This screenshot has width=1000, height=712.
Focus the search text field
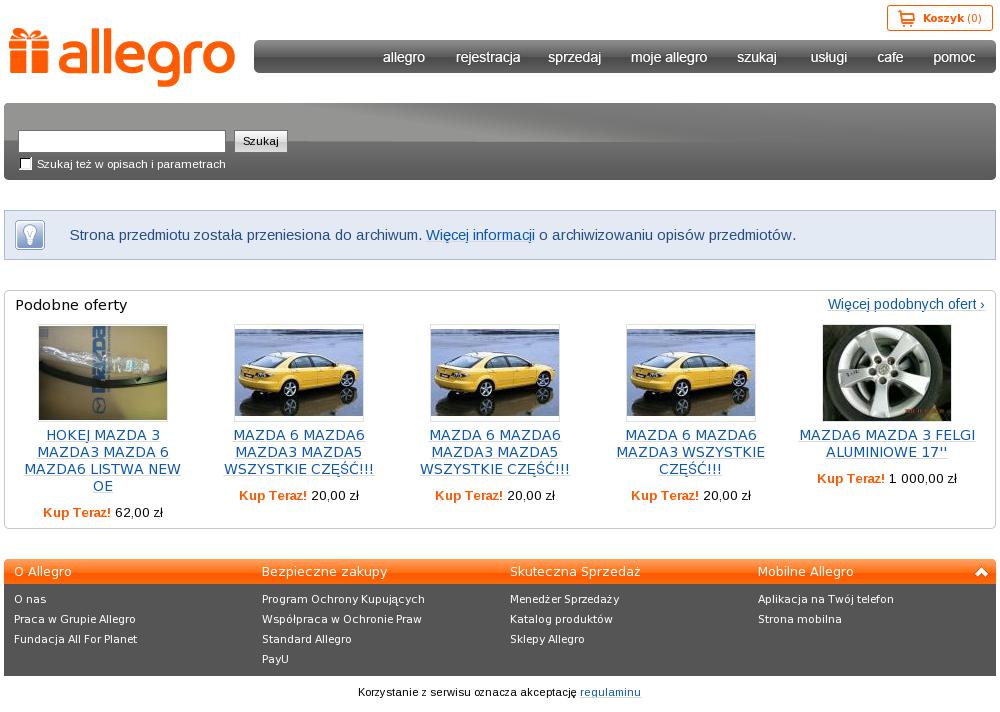[122, 141]
